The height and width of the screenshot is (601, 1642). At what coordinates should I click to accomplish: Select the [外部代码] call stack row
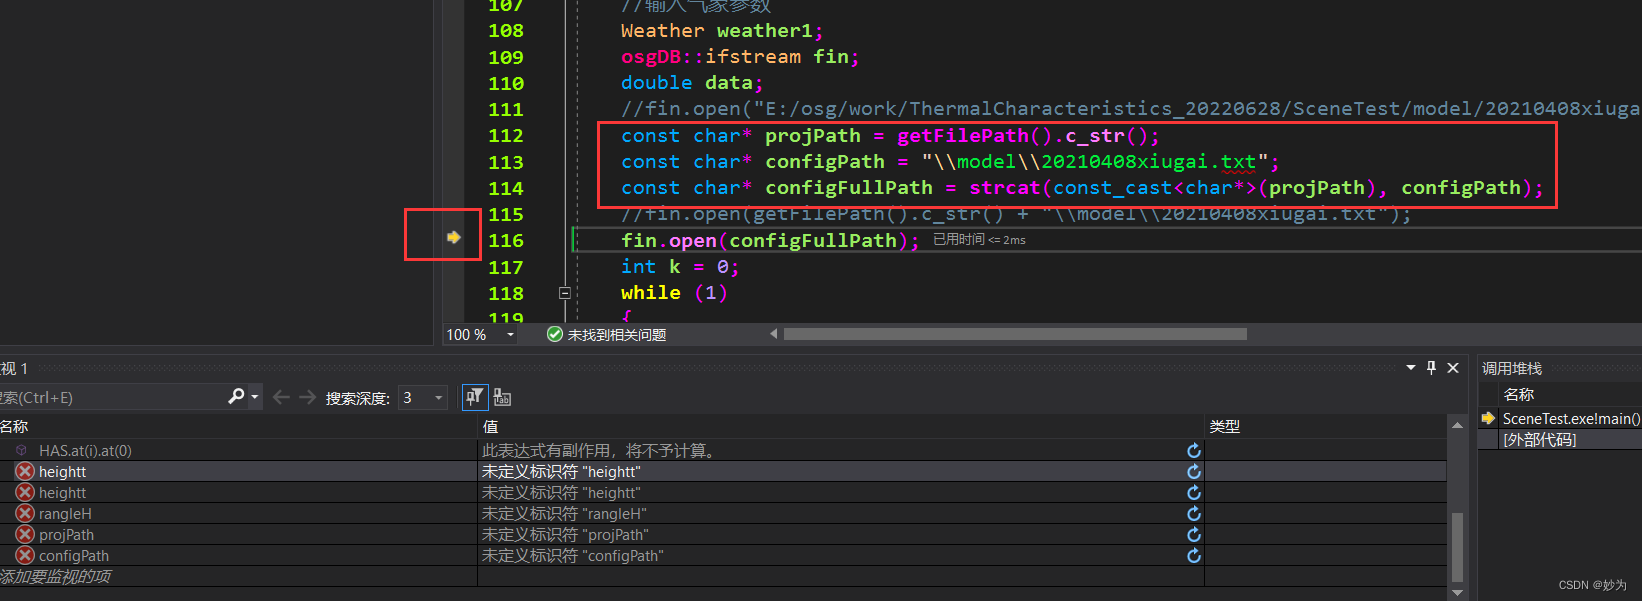point(1539,439)
